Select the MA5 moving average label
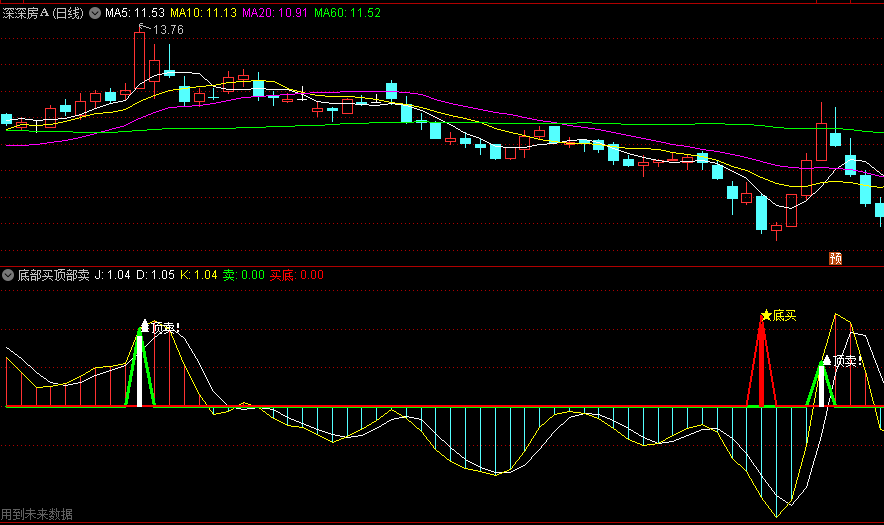 (x=135, y=14)
